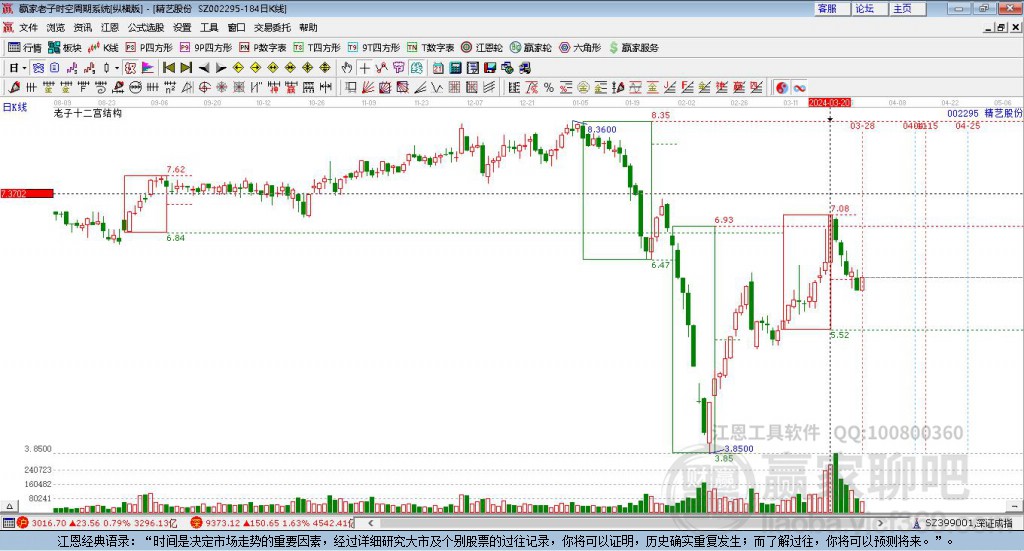Switch to the K线 chart view
This screenshot has width=1024, height=551.
tap(103, 48)
